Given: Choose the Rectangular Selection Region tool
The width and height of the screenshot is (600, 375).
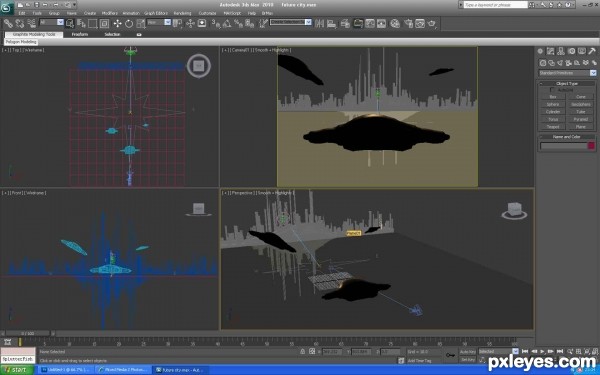Looking at the screenshot, I should coord(93,24).
